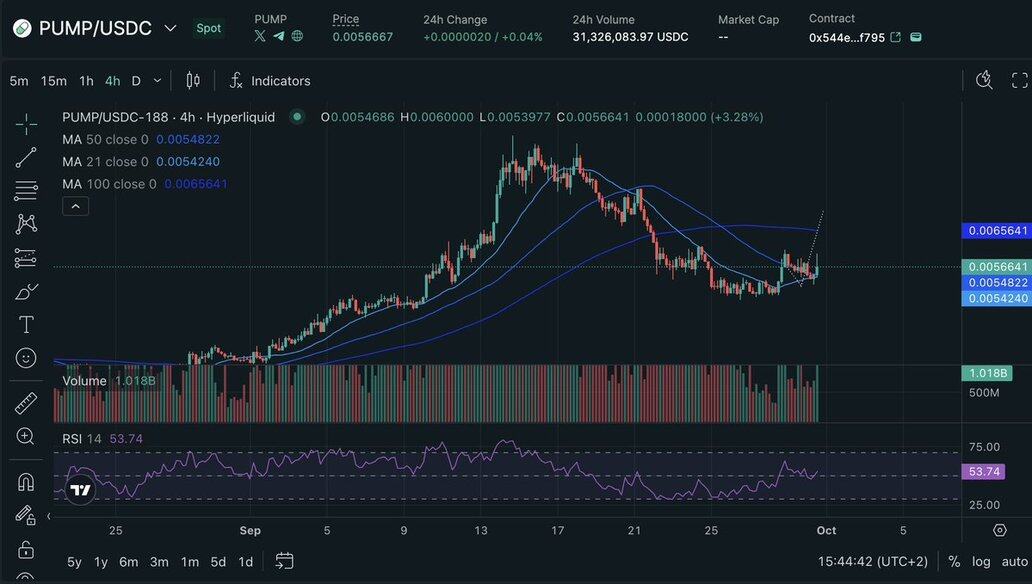Select the 4h timeframe
The image size is (1032, 584).
(x=113, y=81)
